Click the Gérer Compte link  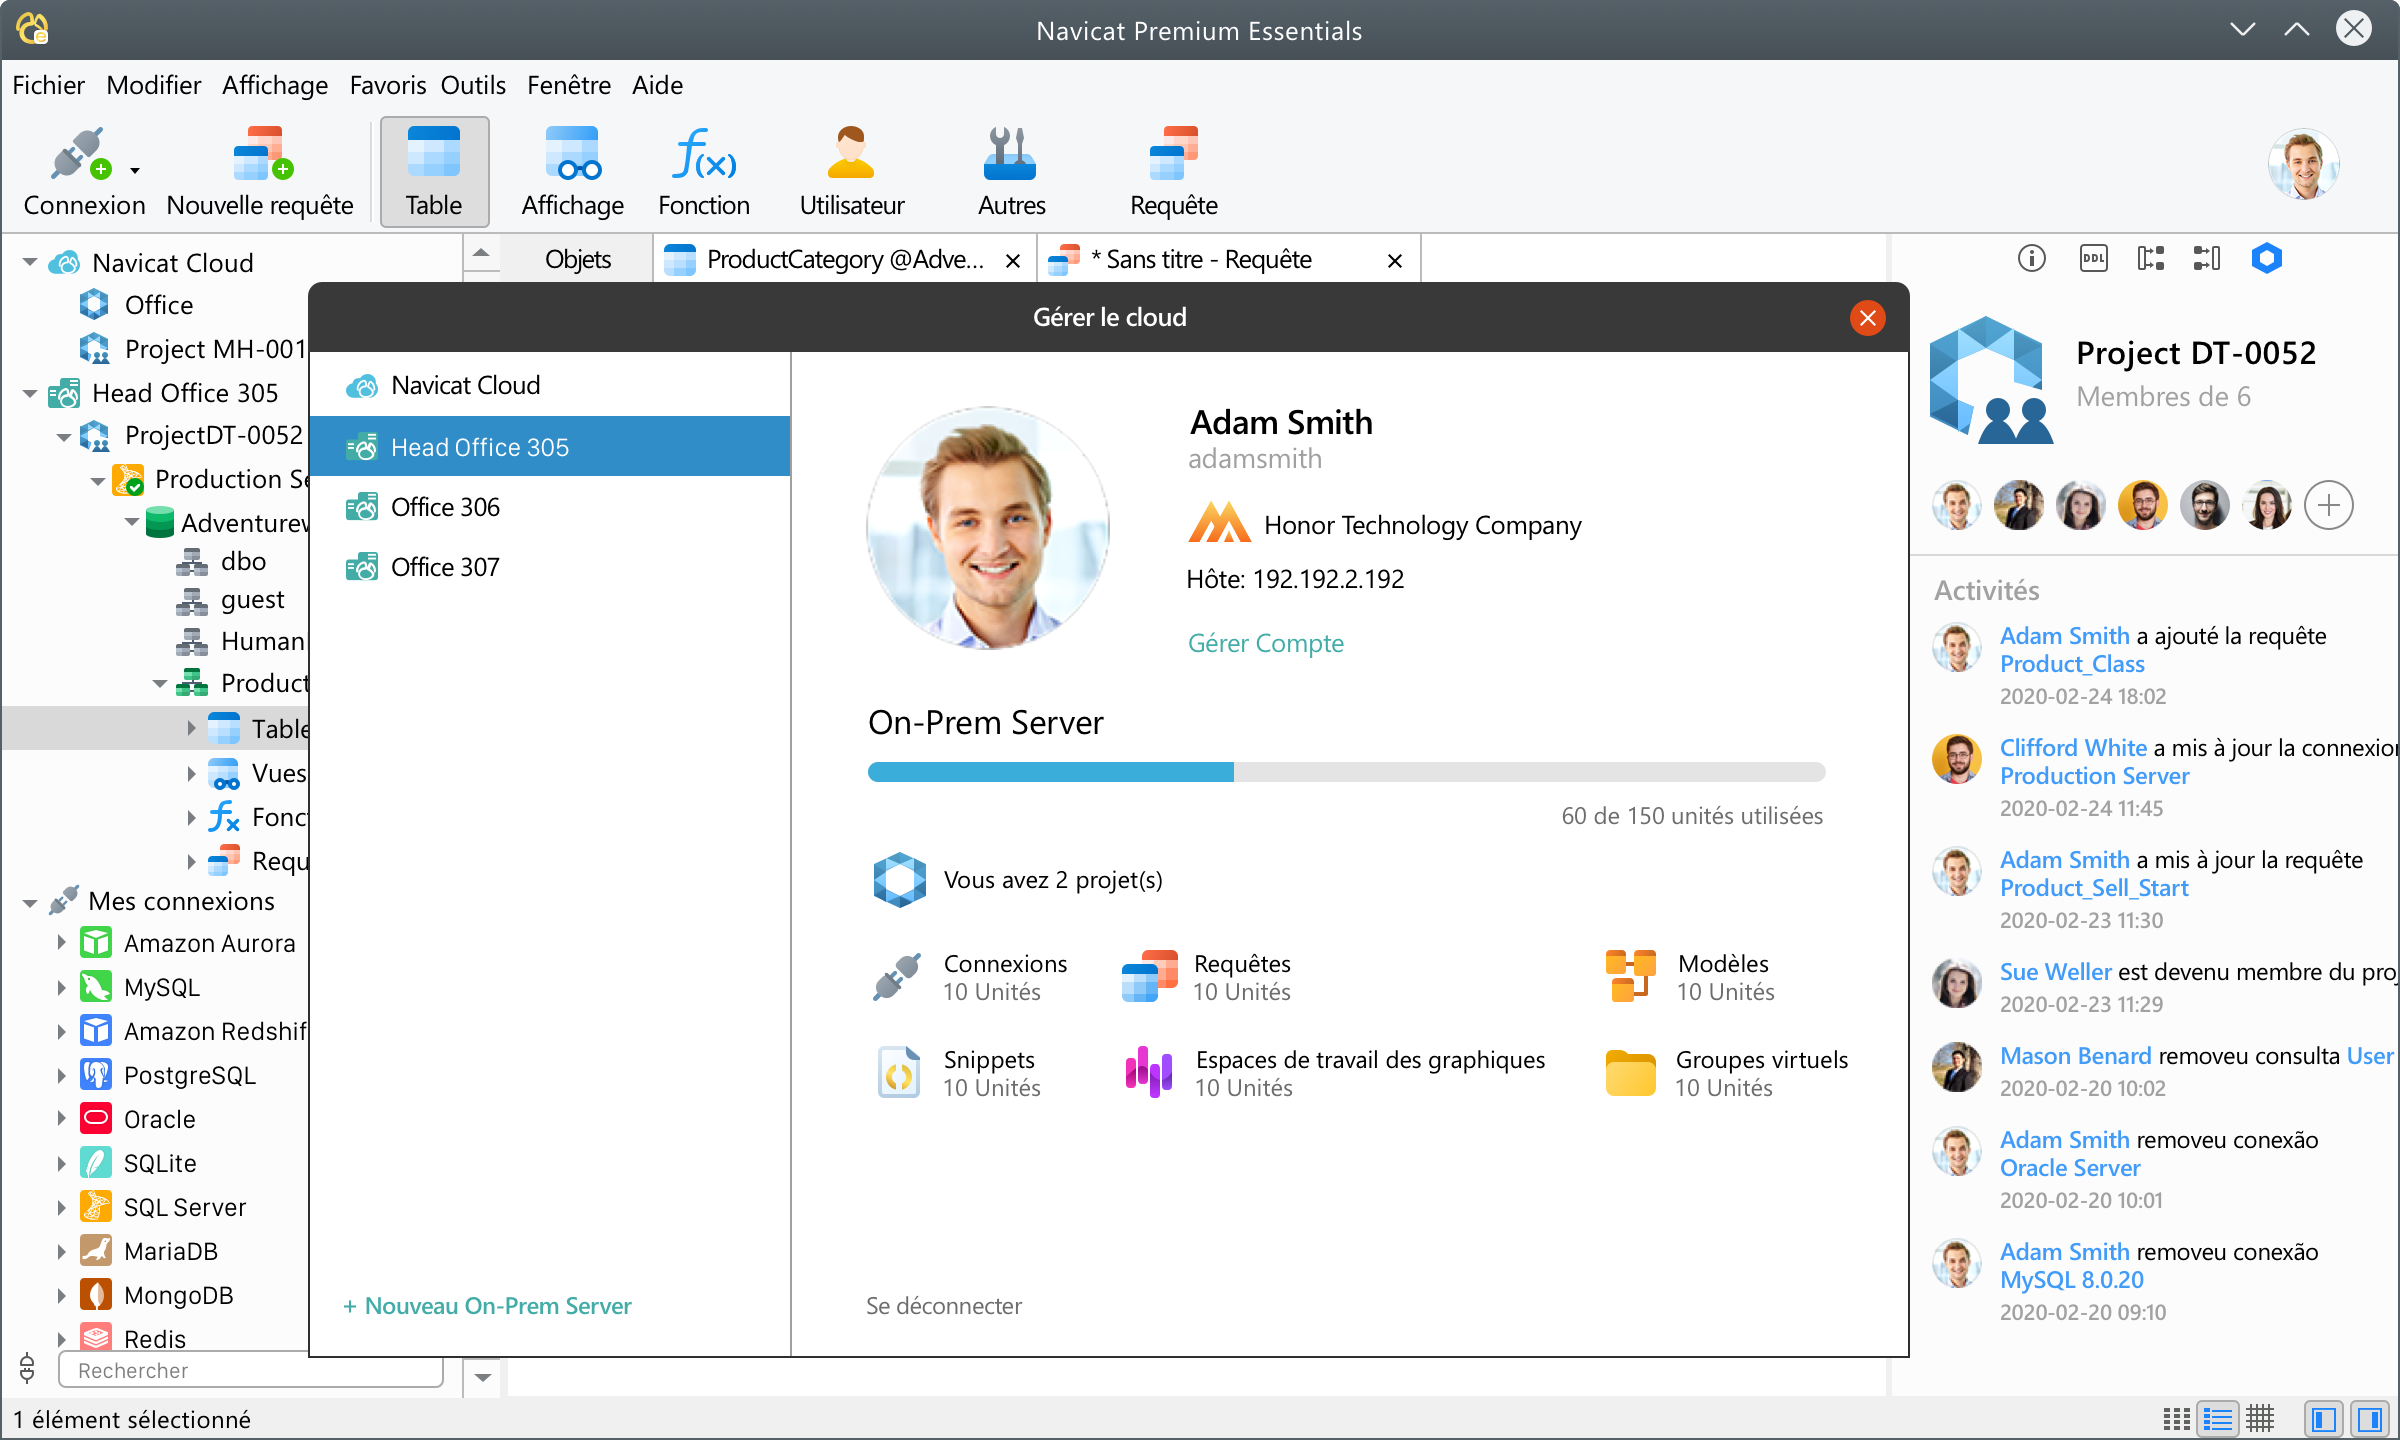tap(1265, 643)
